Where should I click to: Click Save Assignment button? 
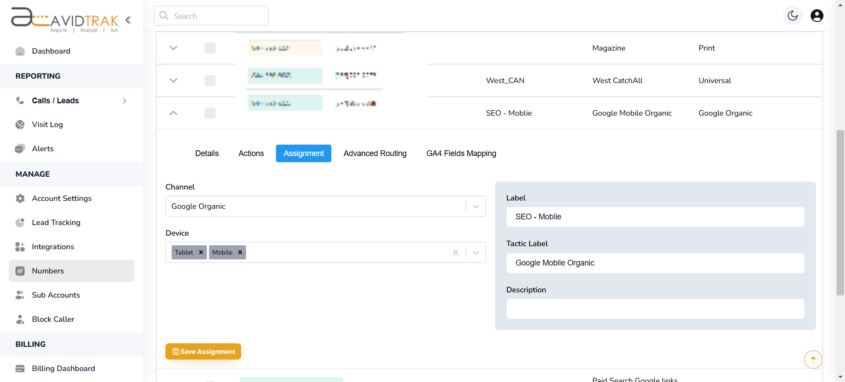pyautogui.click(x=203, y=351)
